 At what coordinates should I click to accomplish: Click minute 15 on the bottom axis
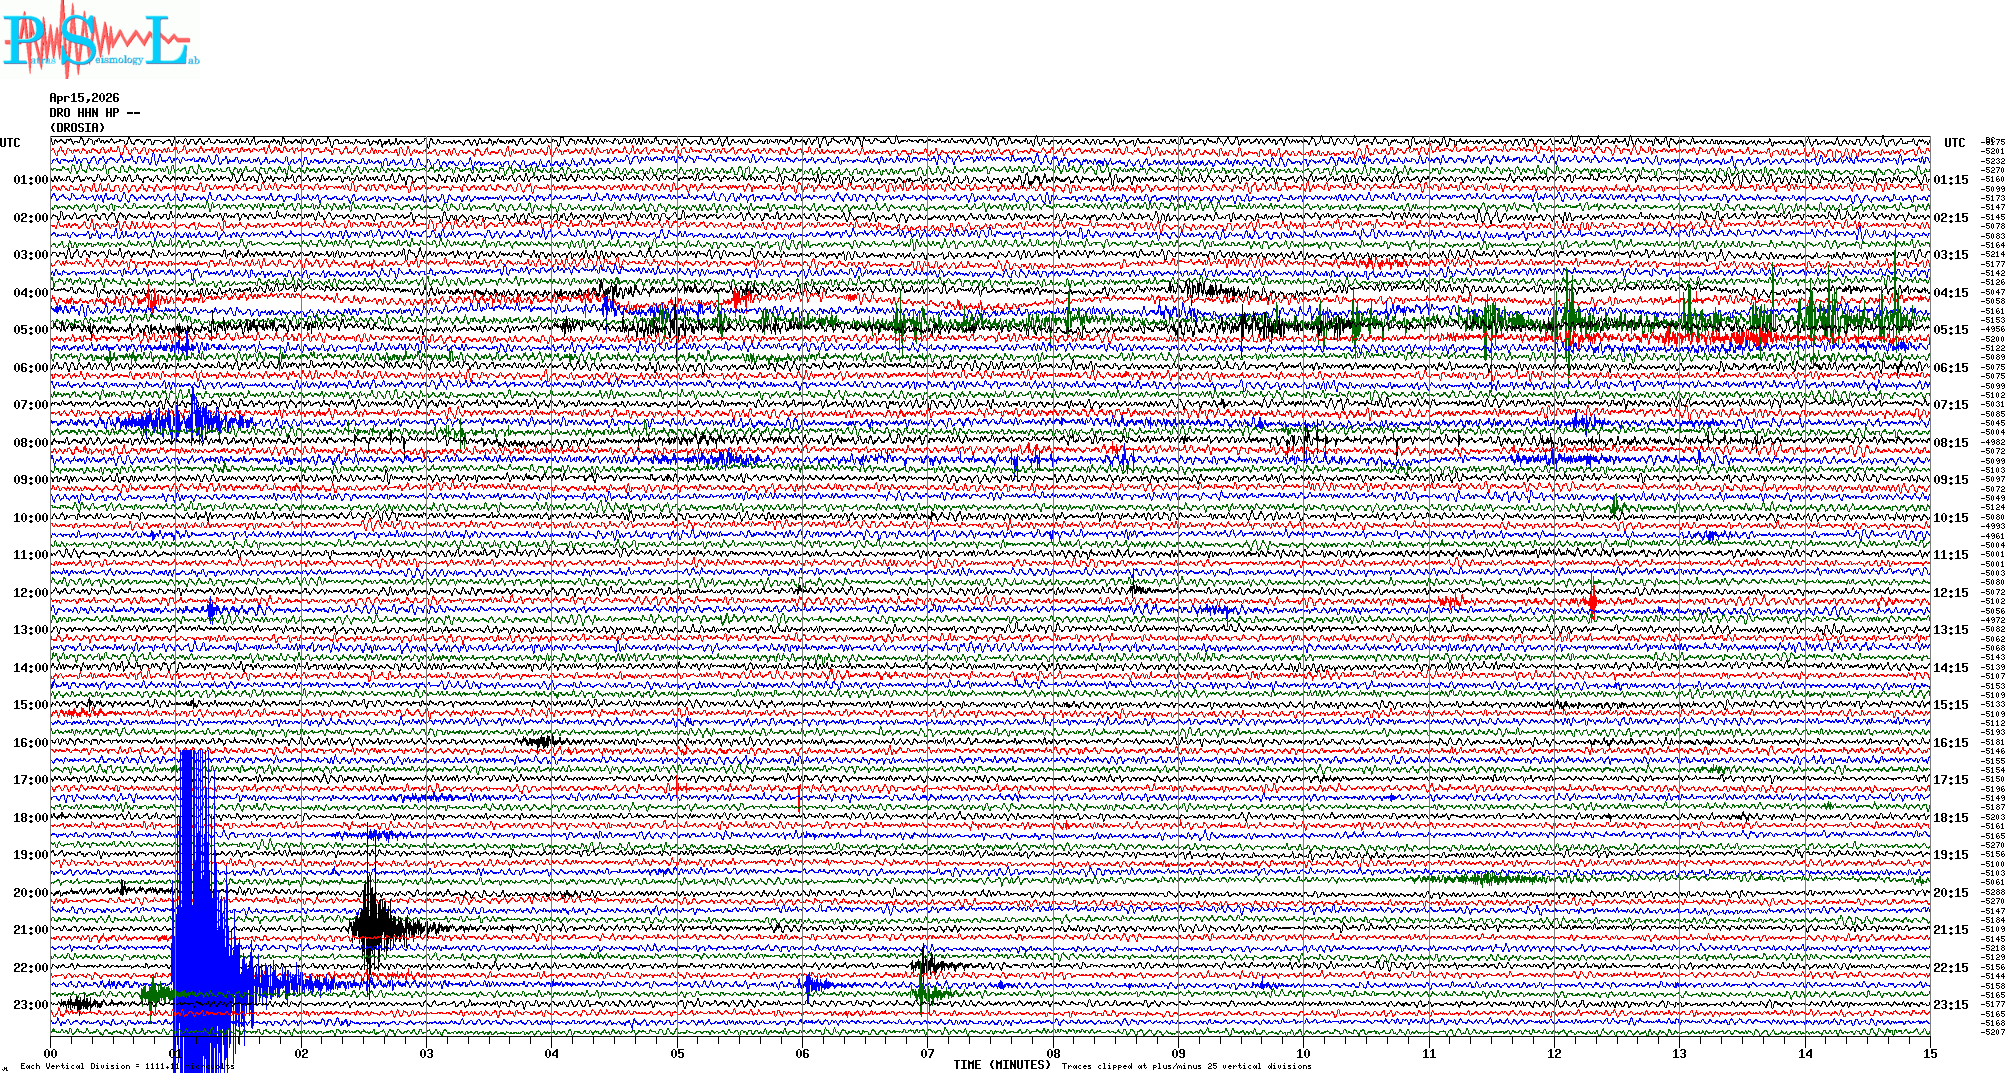1929,1054
